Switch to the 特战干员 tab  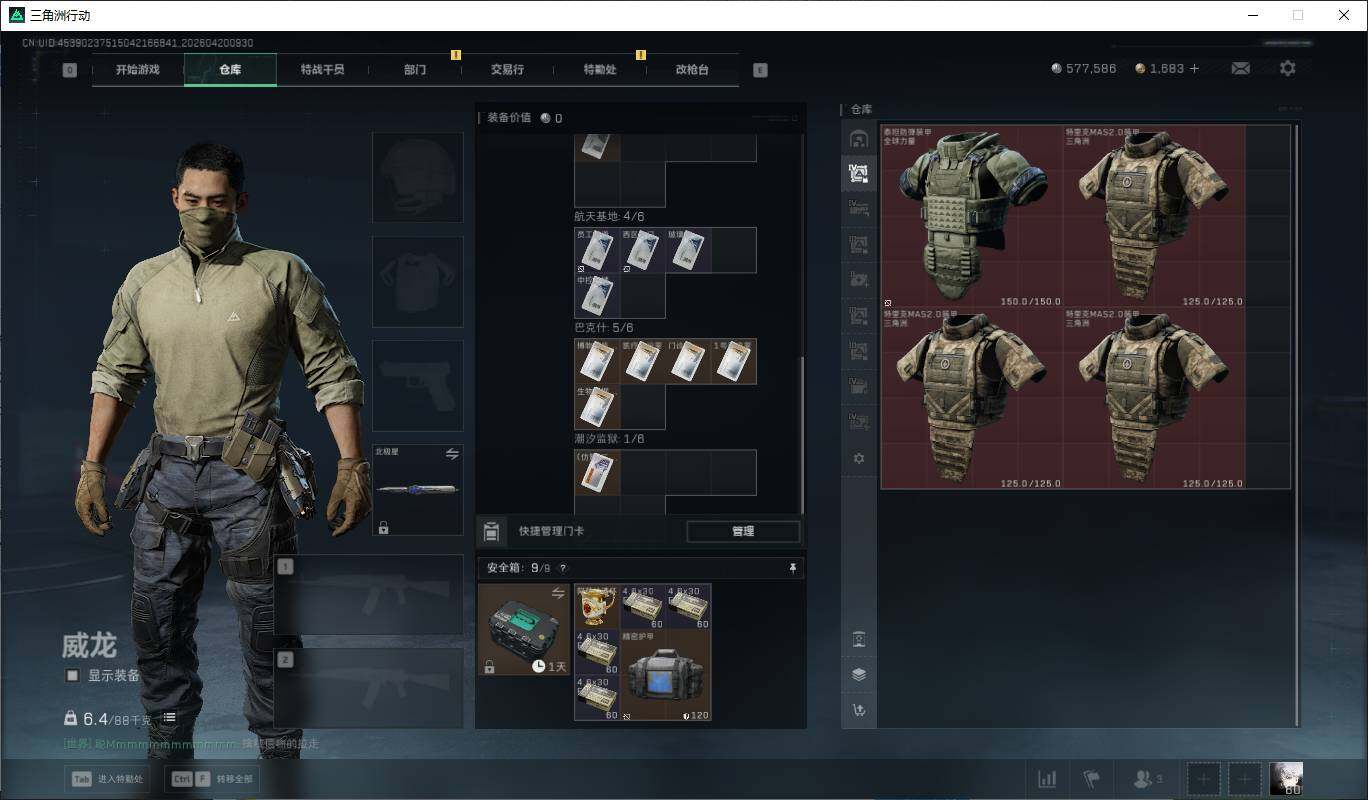point(322,70)
